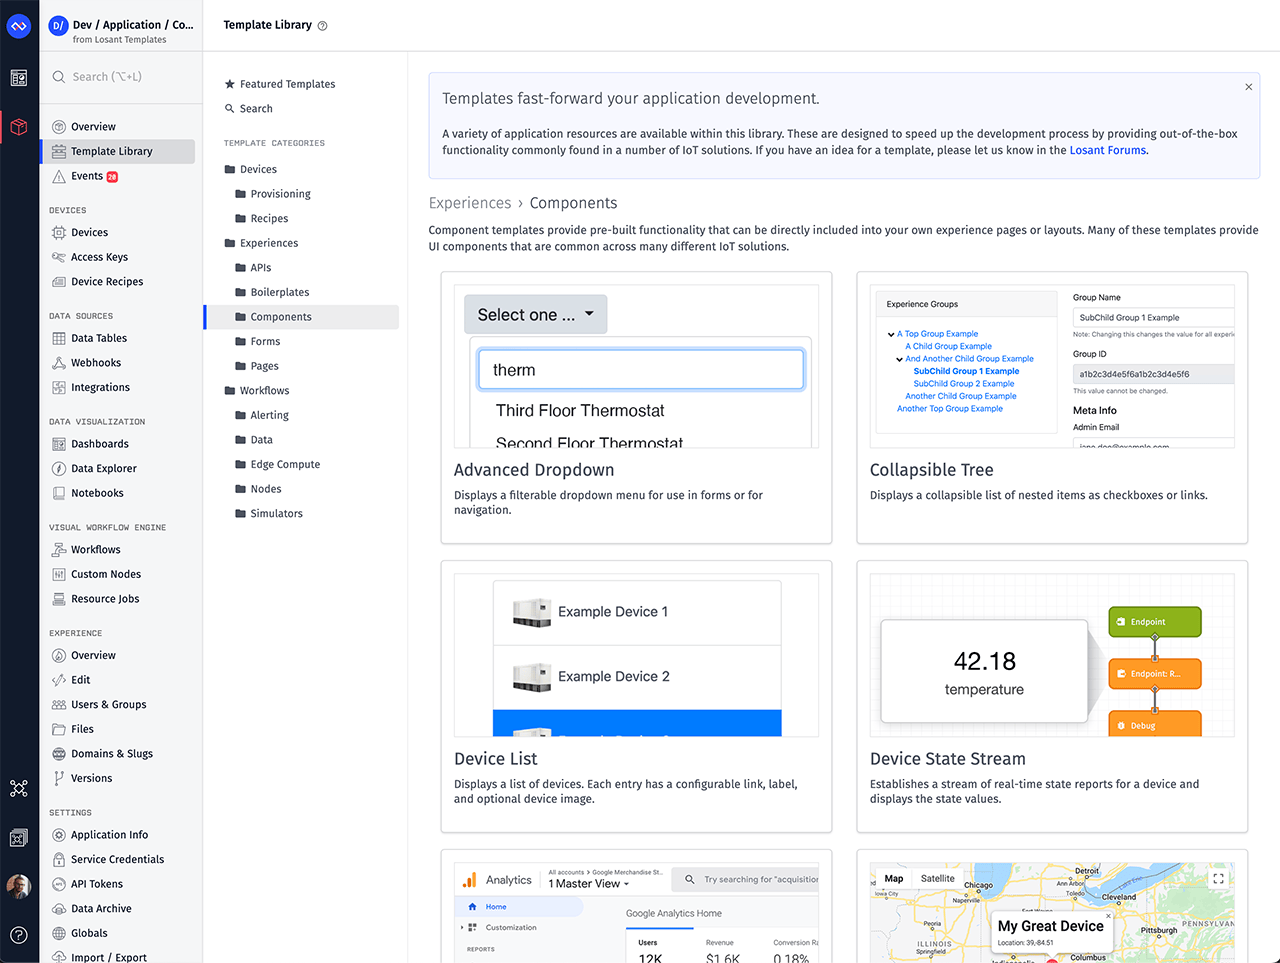The height and width of the screenshot is (963, 1280).
Task: Collapse 'A Top Group Example' in the tree
Action: (891, 333)
